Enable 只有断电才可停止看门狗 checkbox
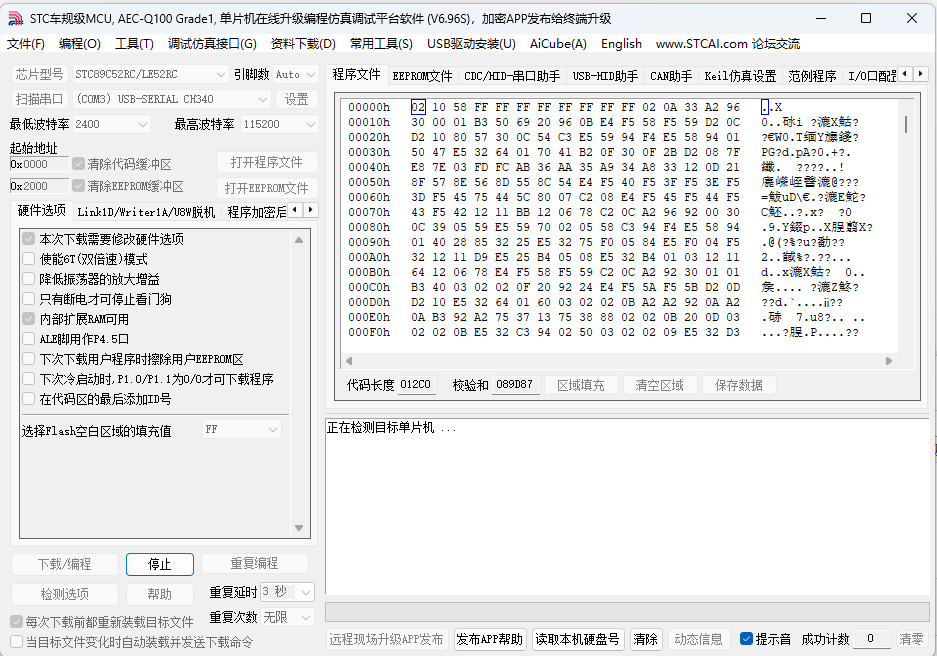Screen dimensions: 937x656 [29, 299]
